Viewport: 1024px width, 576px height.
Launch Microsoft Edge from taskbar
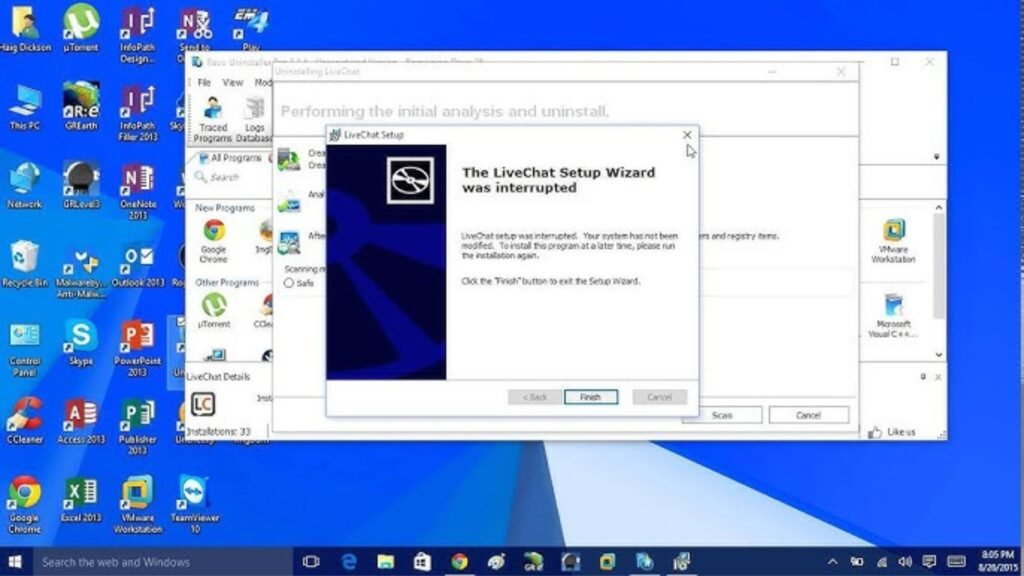(349, 562)
